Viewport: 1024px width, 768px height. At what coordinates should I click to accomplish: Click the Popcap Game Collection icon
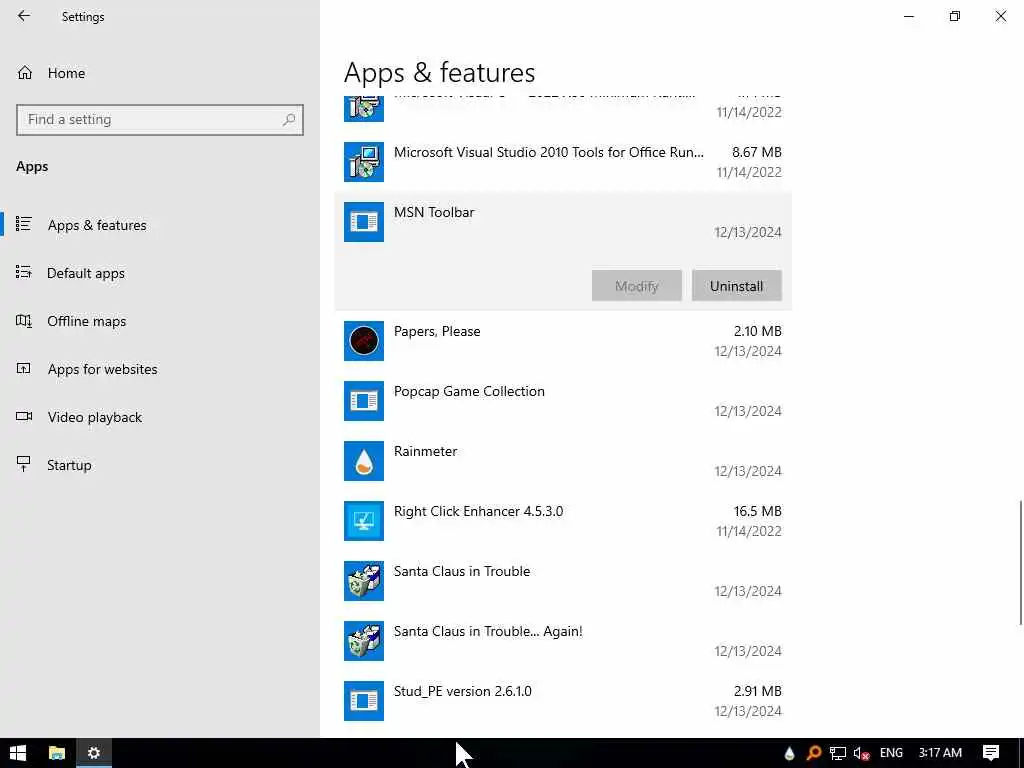(x=364, y=401)
